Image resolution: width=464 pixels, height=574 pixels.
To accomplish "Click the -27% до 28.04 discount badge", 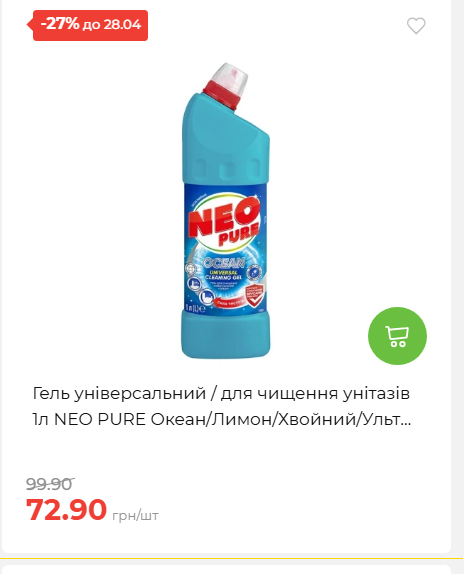I will click(x=88, y=25).
